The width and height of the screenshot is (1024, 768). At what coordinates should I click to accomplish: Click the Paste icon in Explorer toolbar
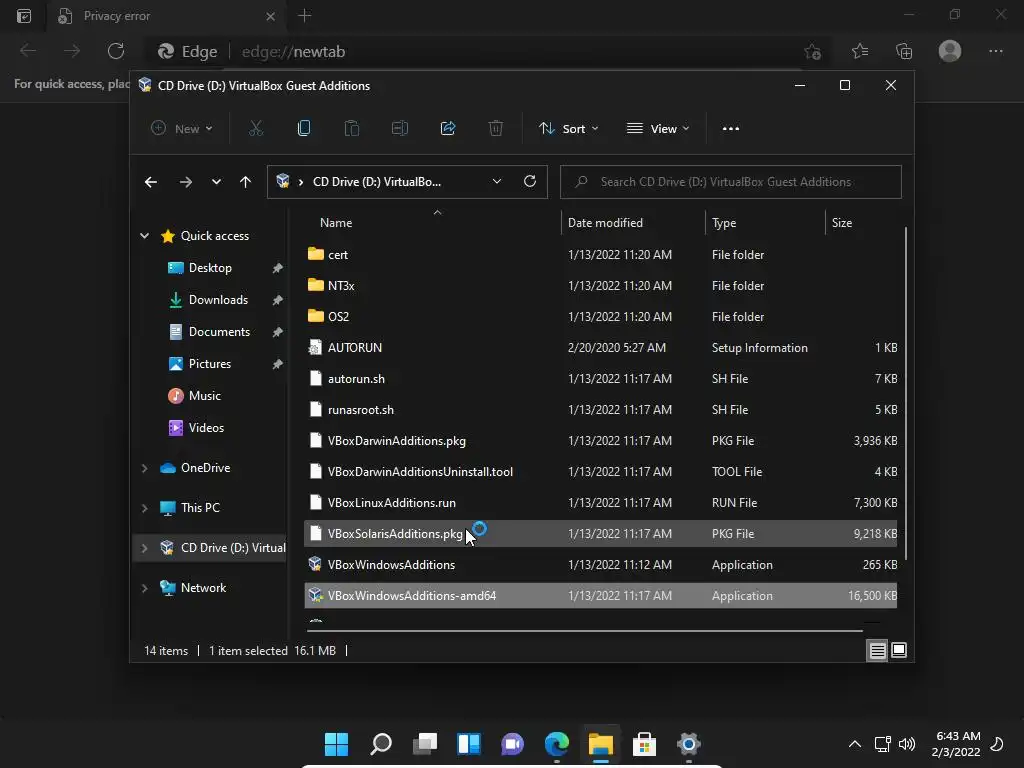click(x=352, y=129)
